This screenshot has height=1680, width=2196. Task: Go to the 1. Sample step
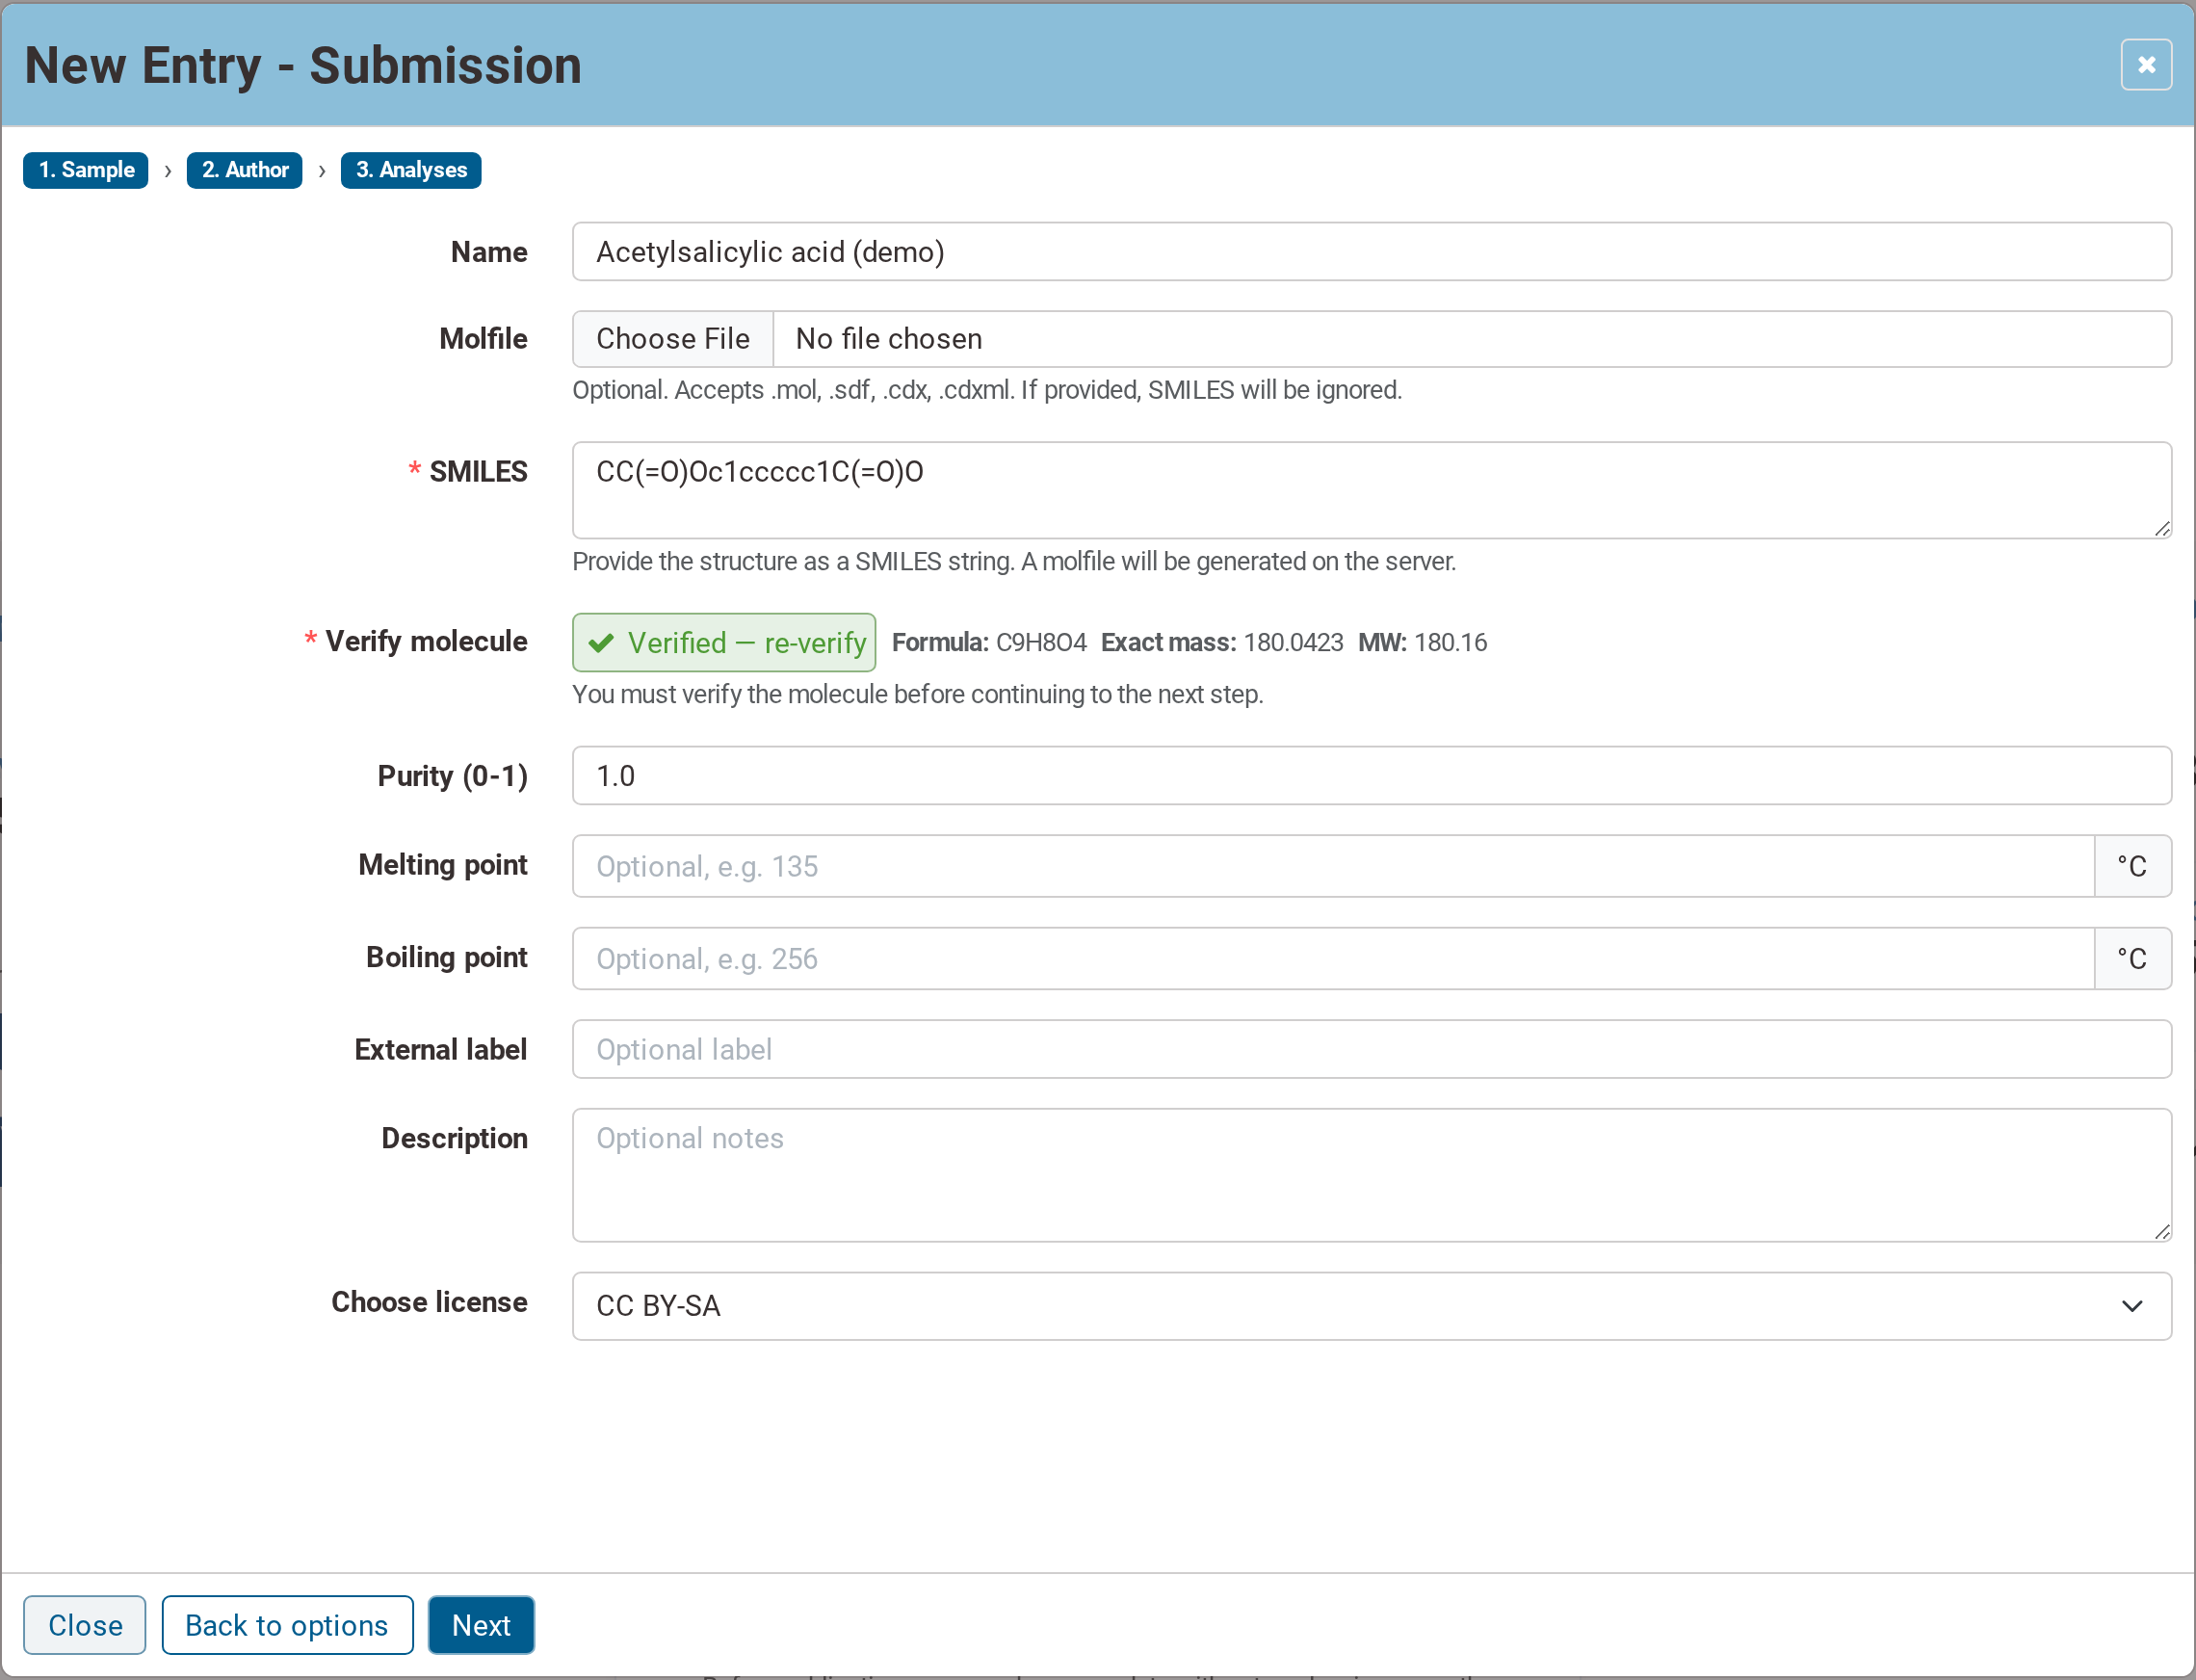tap(86, 170)
